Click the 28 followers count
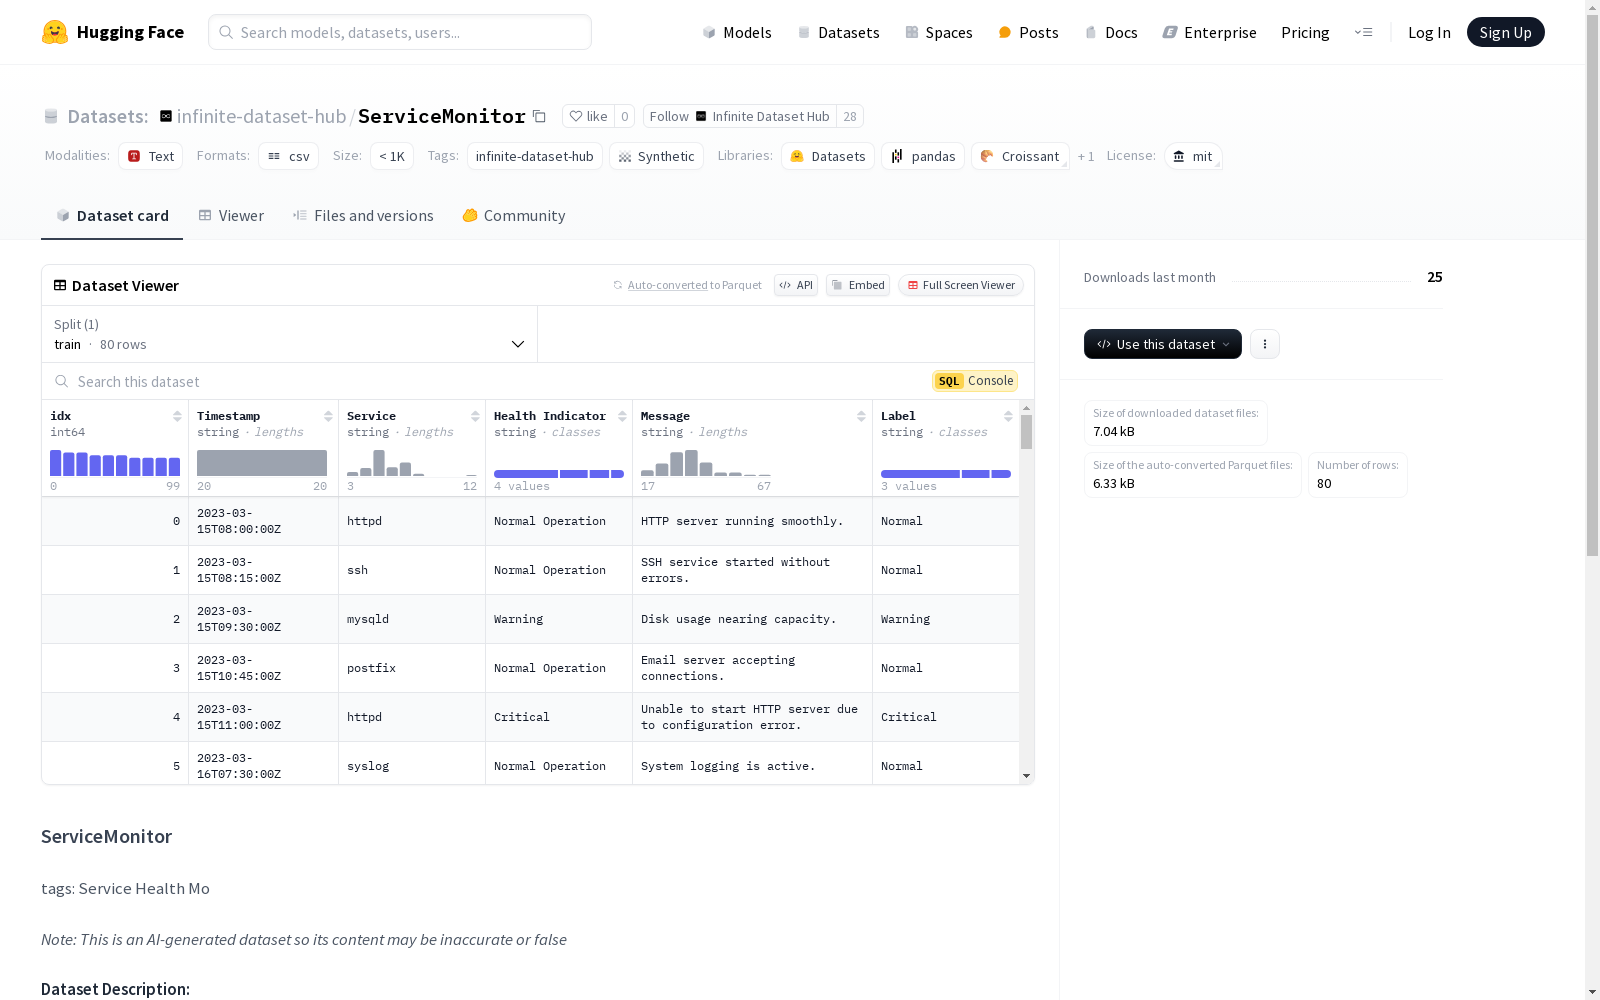This screenshot has height=1000, width=1600. (x=850, y=116)
